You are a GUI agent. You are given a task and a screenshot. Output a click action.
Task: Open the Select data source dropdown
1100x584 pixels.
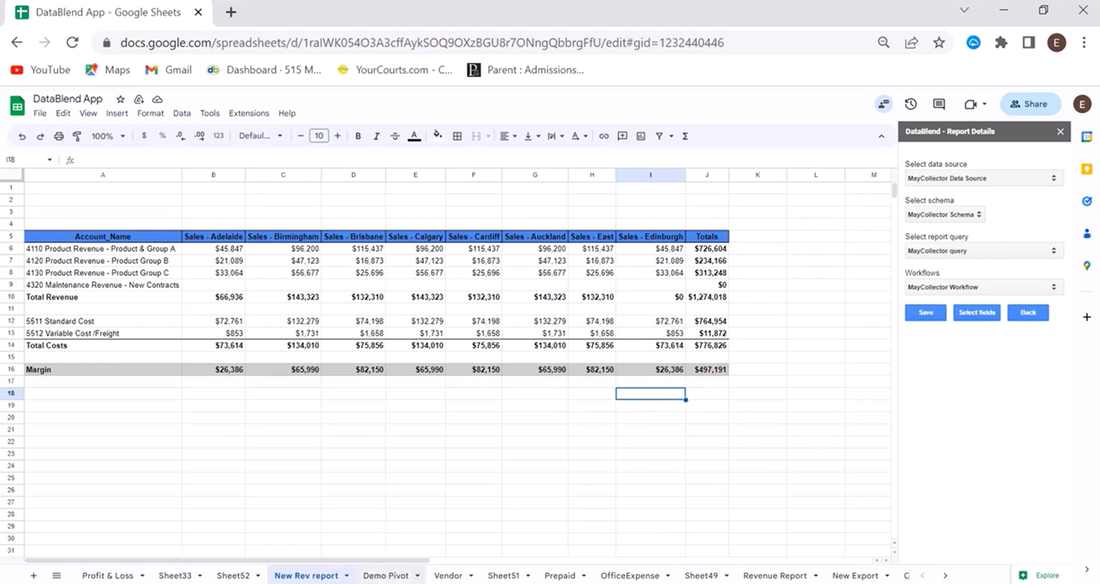pos(983,177)
